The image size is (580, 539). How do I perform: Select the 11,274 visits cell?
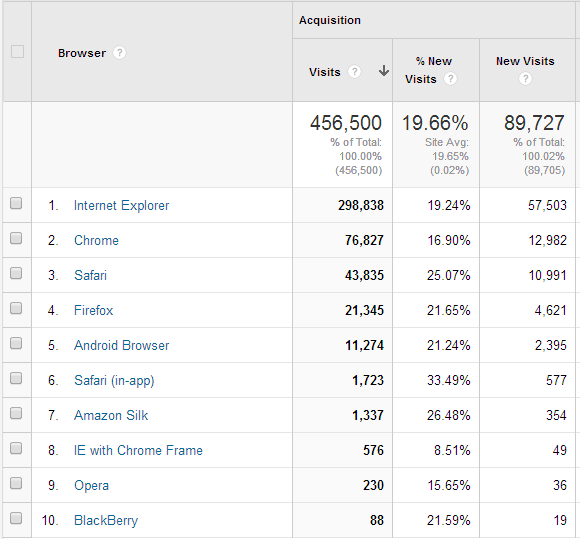pyautogui.click(x=364, y=346)
